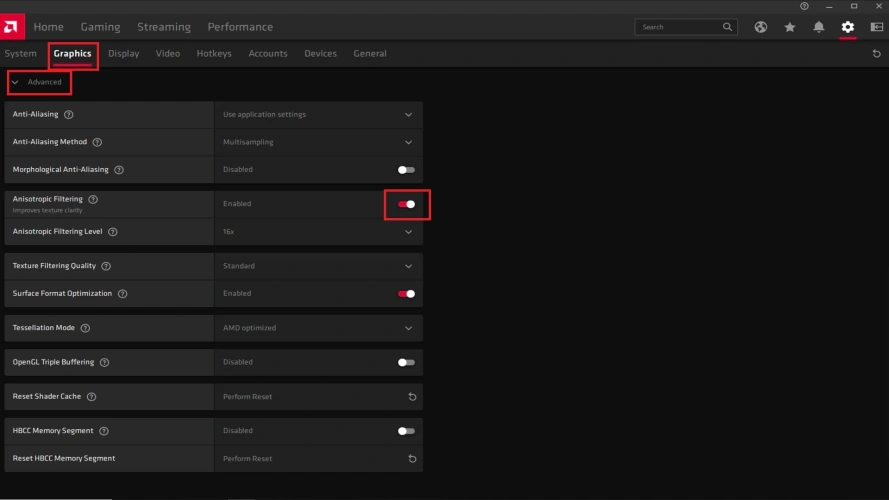Click help icon beside Tessellation Mode

[x=85, y=328]
